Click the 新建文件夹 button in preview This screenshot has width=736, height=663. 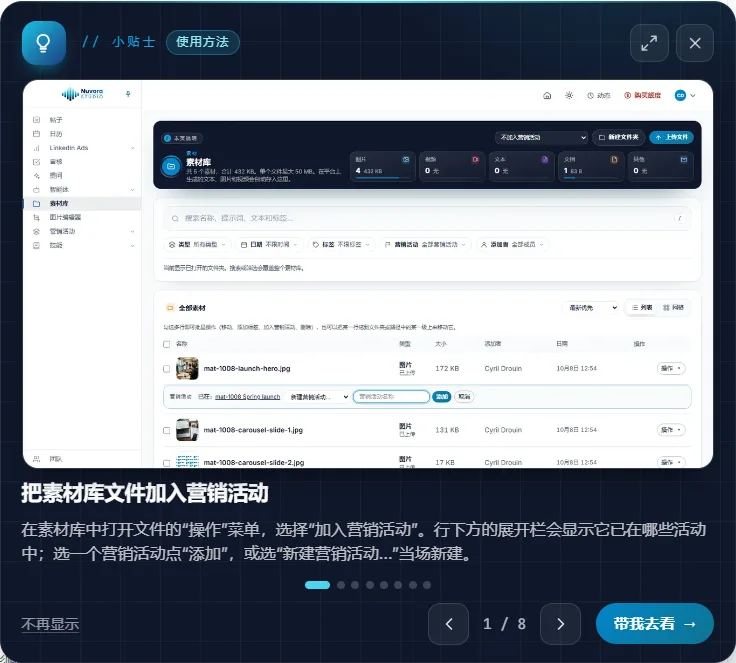(x=619, y=137)
